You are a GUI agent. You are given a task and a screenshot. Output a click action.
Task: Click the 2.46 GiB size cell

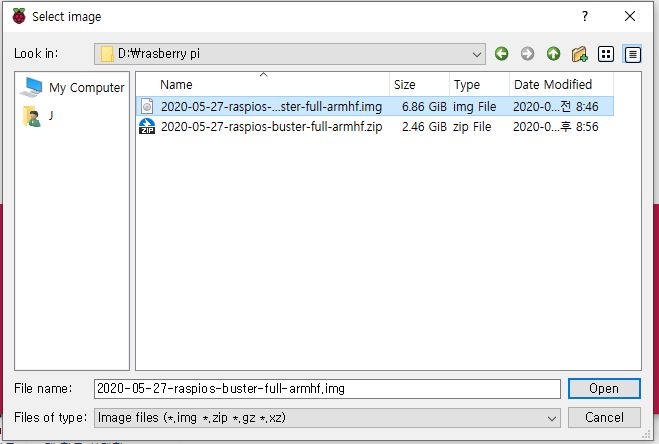click(x=424, y=127)
